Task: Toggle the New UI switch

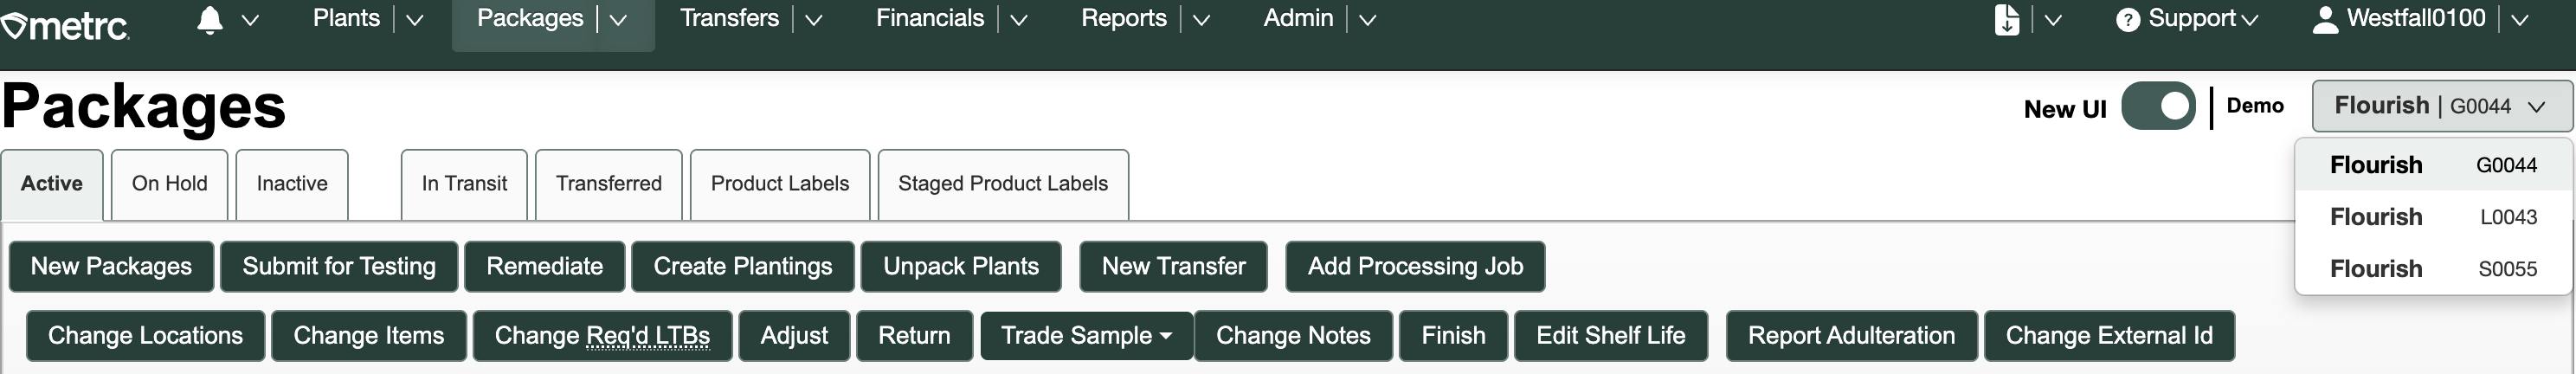Action: coord(2158,106)
